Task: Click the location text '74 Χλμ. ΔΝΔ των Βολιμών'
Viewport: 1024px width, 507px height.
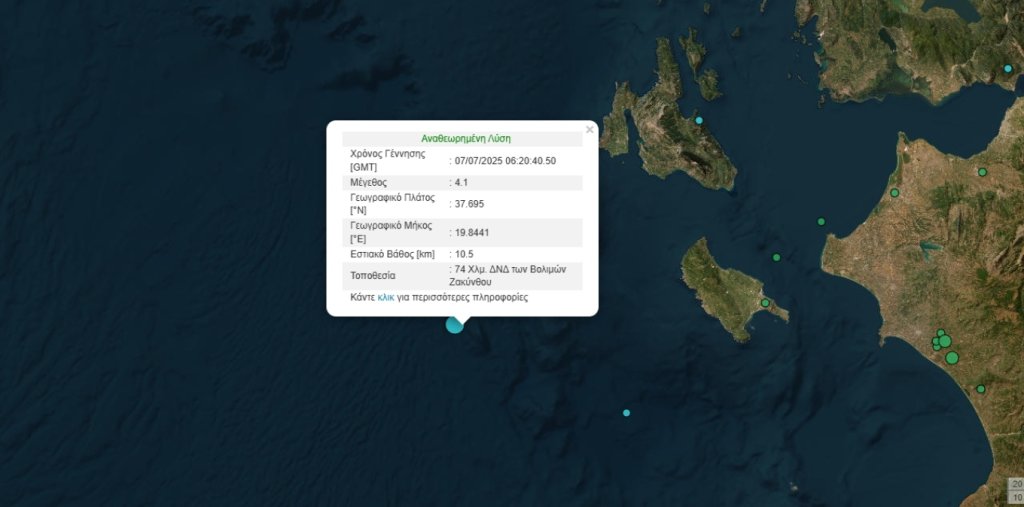Action: 511,270
